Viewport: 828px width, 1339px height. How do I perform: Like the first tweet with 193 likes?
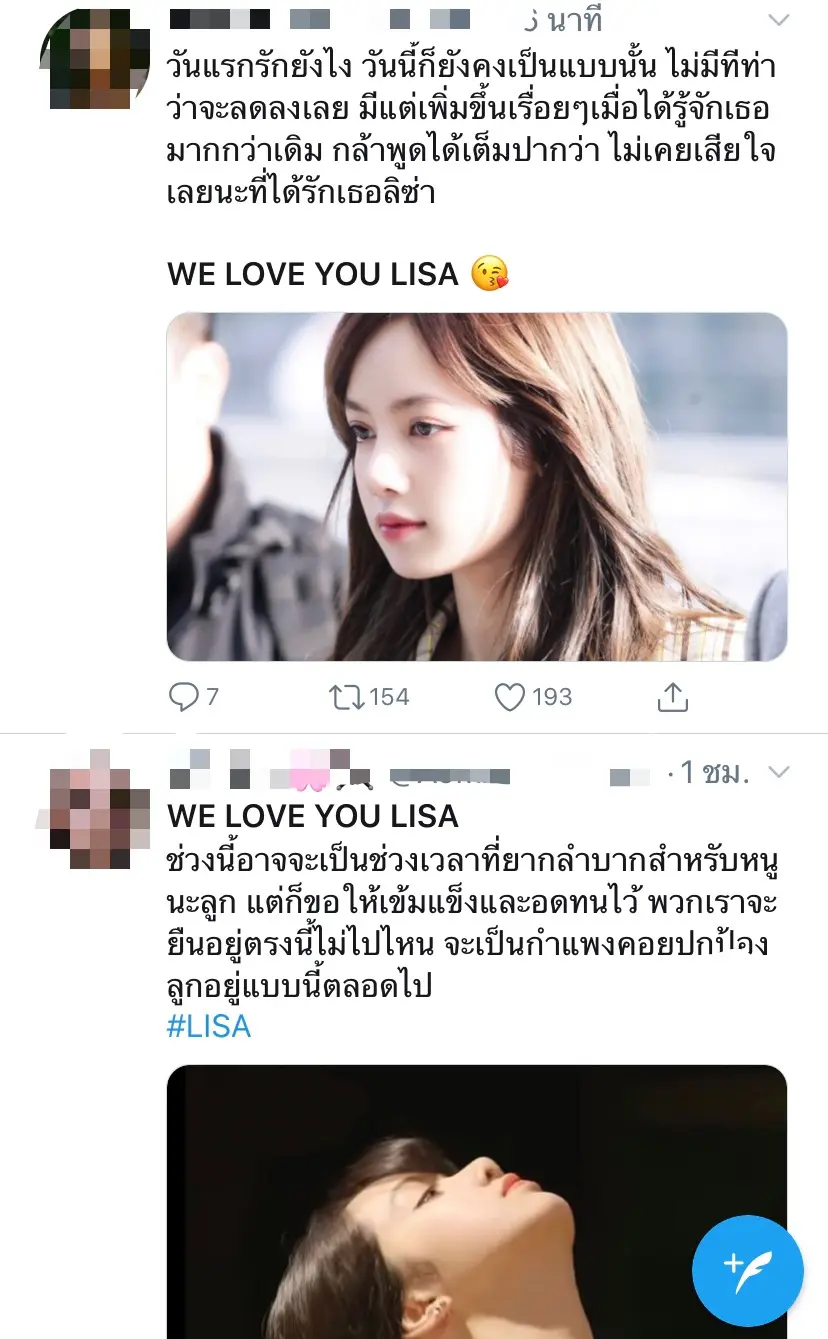[510, 697]
